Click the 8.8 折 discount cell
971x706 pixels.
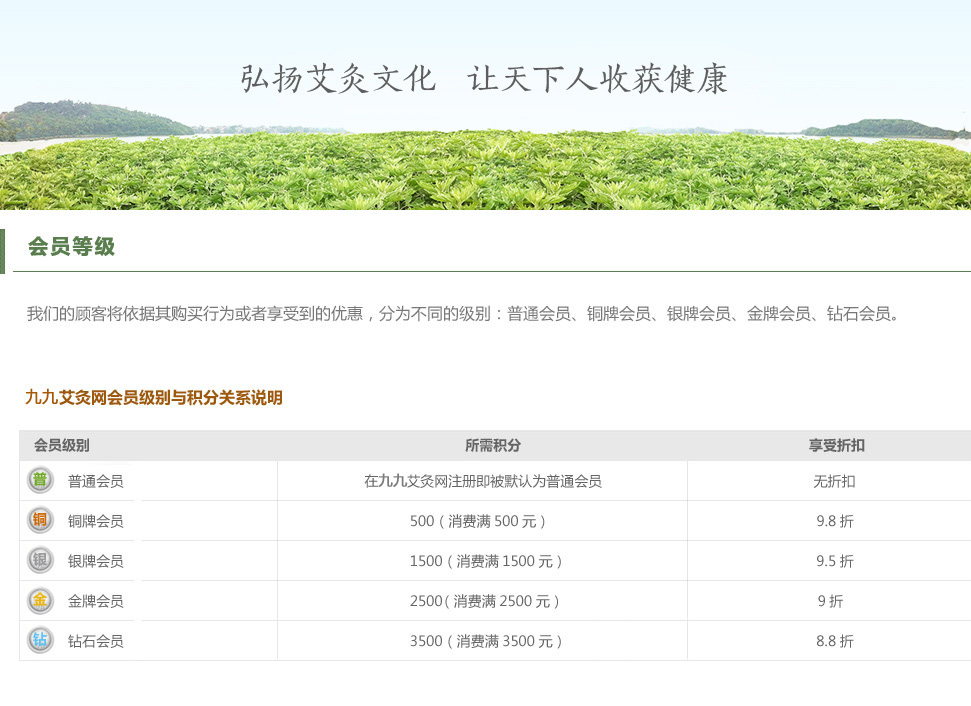pos(834,641)
